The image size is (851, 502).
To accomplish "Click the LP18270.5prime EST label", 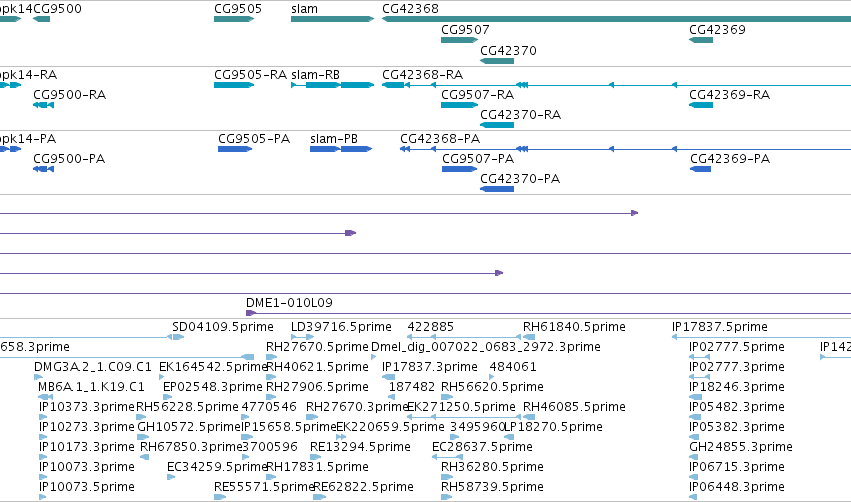I will coord(554,427).
